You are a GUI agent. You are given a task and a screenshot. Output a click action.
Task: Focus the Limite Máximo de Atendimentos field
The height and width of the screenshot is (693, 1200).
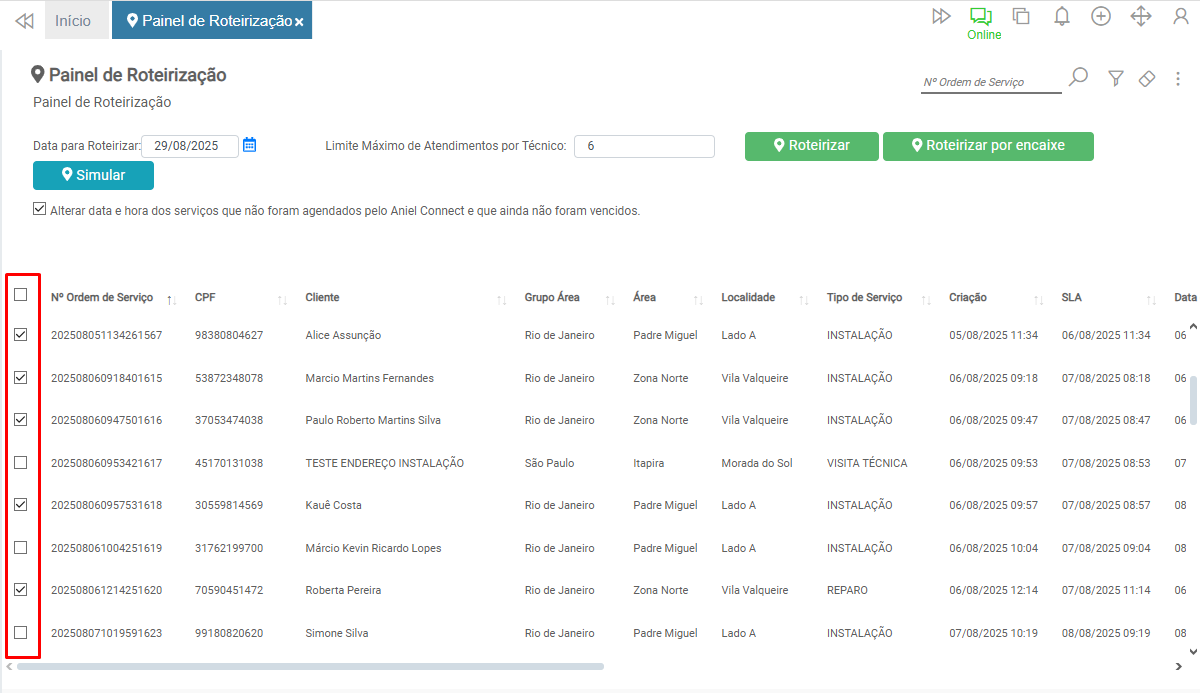click(644, 146)
